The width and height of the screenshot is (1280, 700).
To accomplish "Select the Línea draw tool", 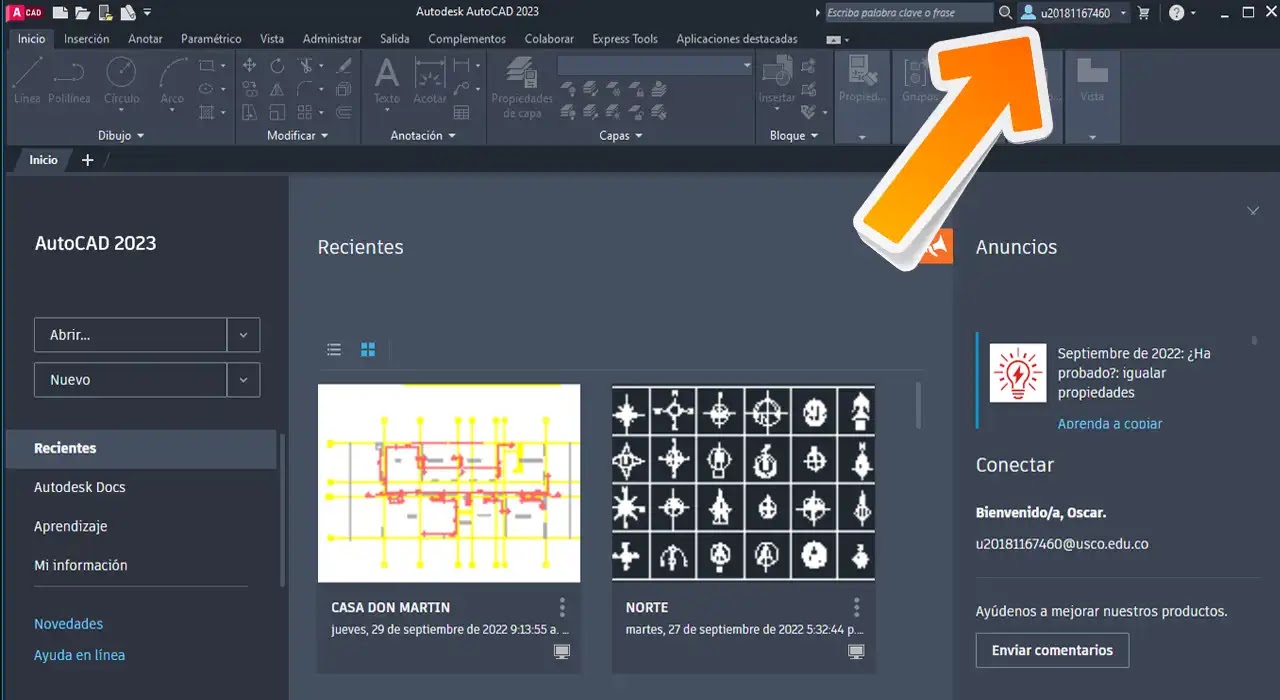I will [x=27, y=79].
